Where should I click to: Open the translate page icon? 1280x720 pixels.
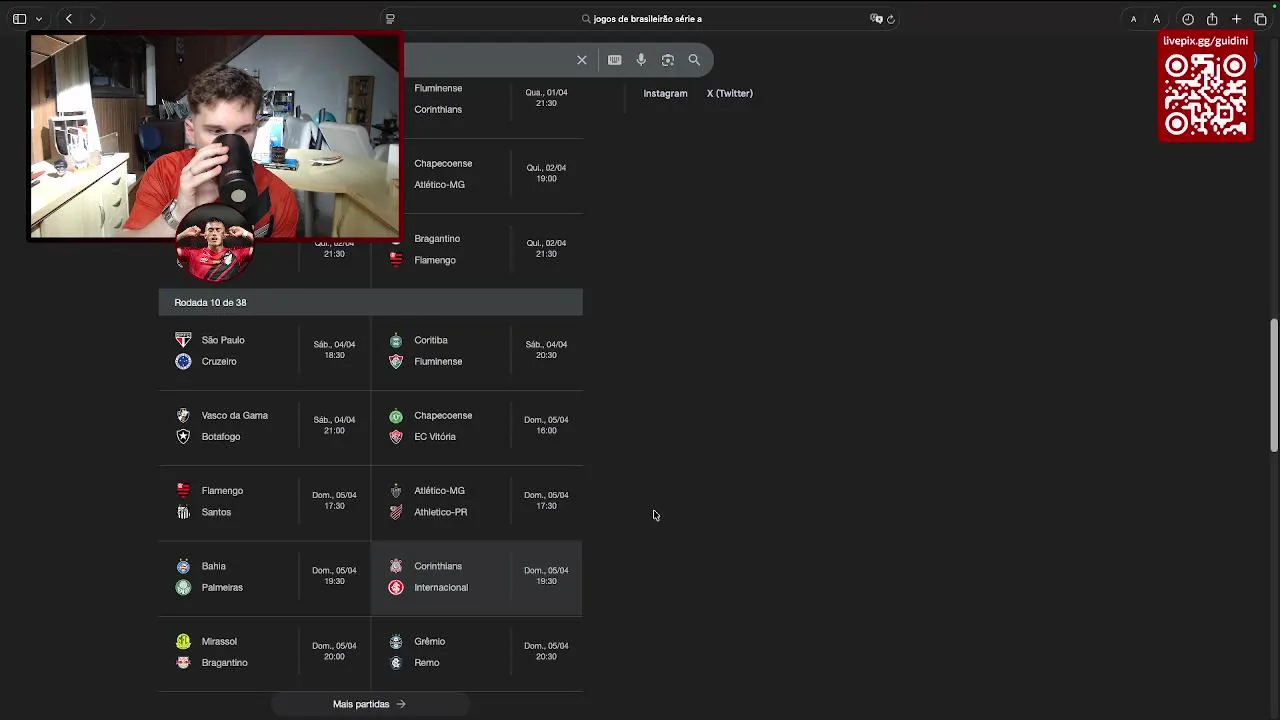point(876,19)
